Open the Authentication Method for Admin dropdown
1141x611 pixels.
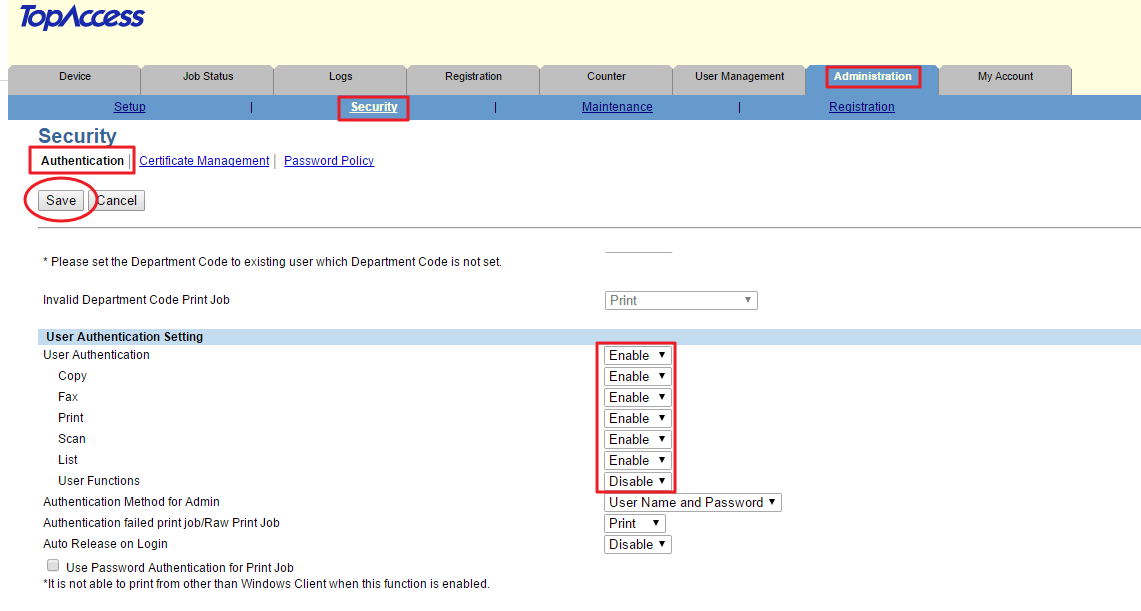[x=691, y=502]
